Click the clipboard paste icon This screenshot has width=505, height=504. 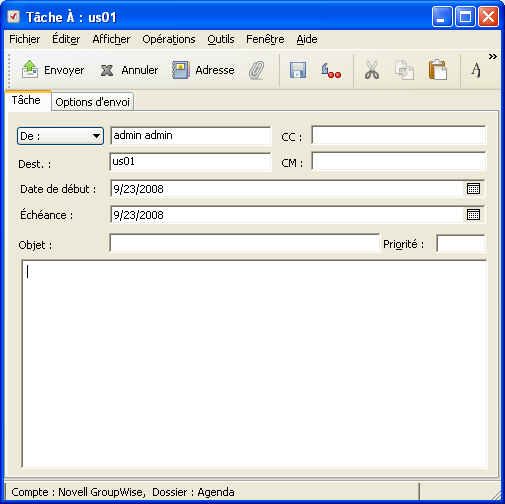pos(438,70)
